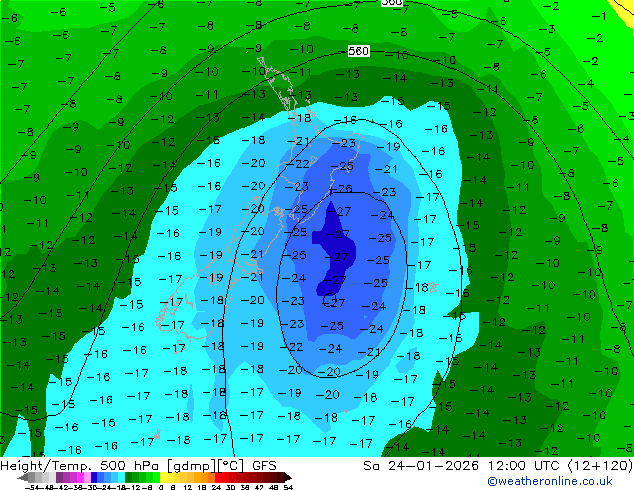Click the -26 temperature value on the map
The width and height of the screenshot is (634, 490).
tap(341, 189)
